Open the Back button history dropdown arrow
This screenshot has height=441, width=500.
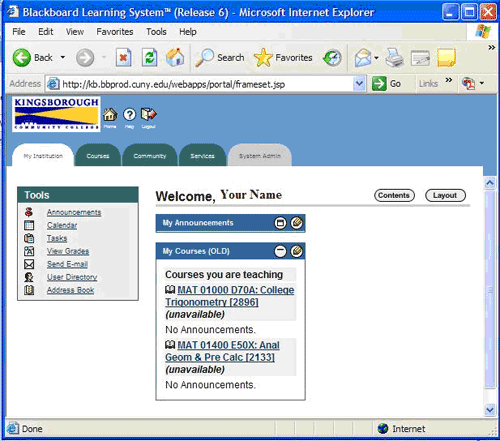(63, 57)
